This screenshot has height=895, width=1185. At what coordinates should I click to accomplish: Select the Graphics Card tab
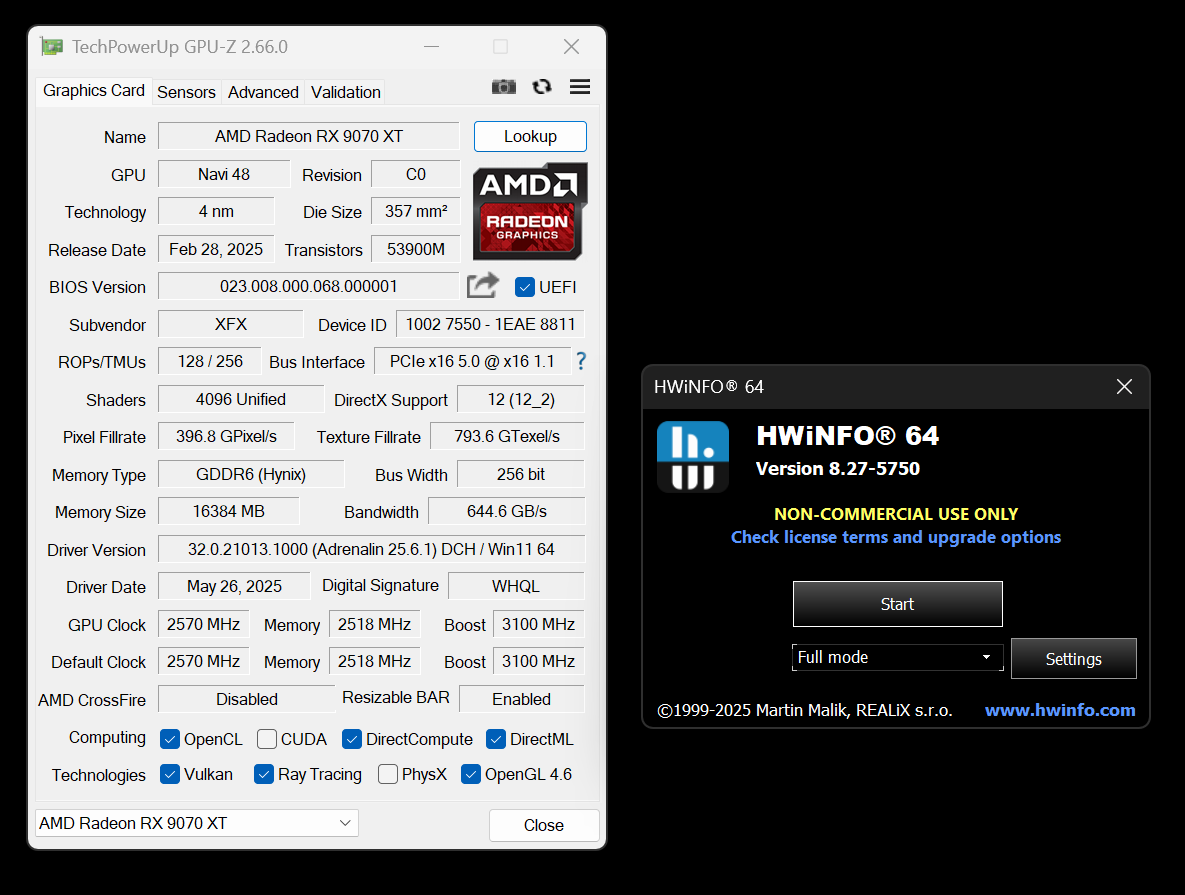[94, 91]
